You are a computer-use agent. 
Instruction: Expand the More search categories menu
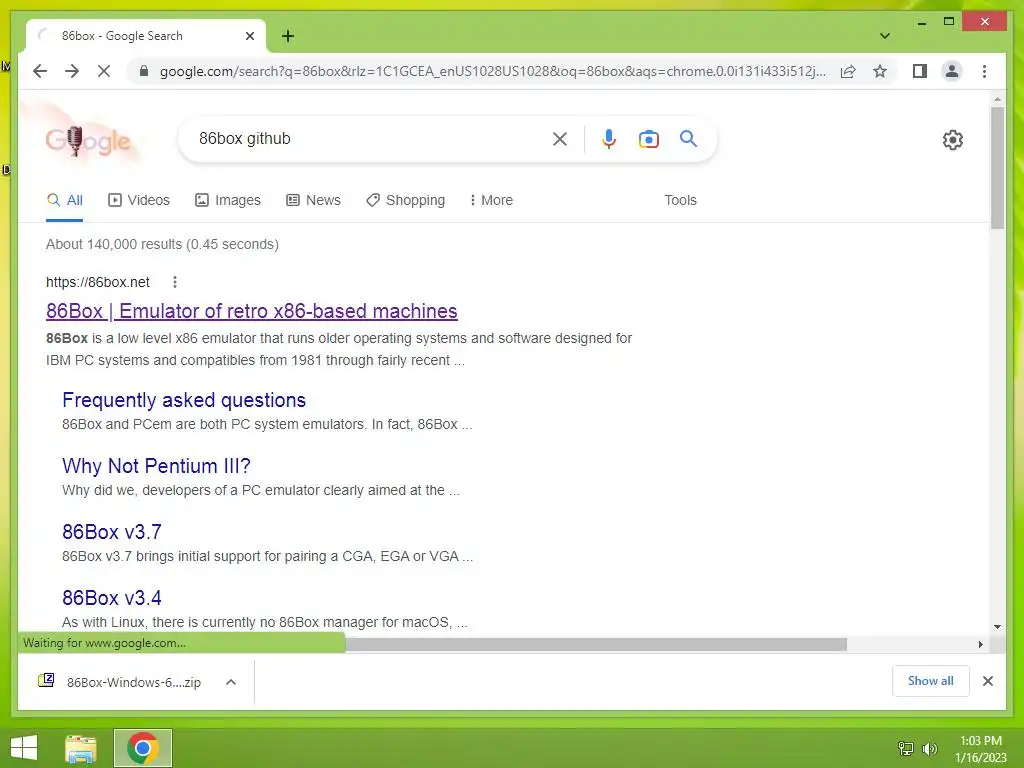point(491,200)
